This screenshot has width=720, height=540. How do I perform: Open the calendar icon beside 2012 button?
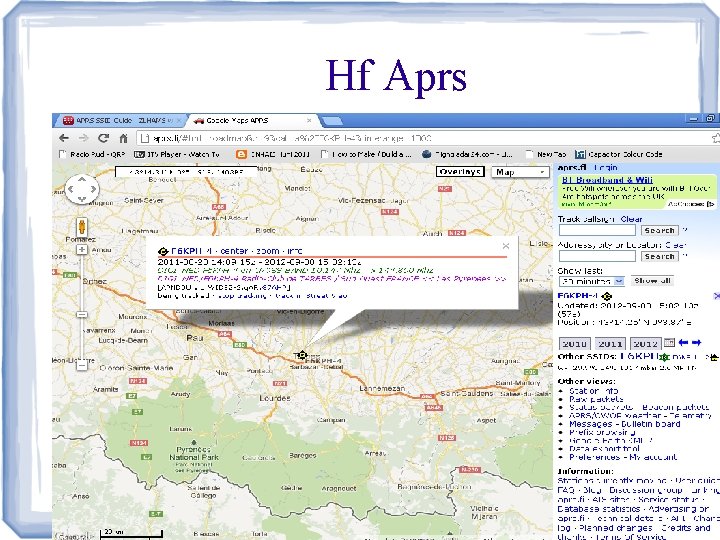point(669,343)
